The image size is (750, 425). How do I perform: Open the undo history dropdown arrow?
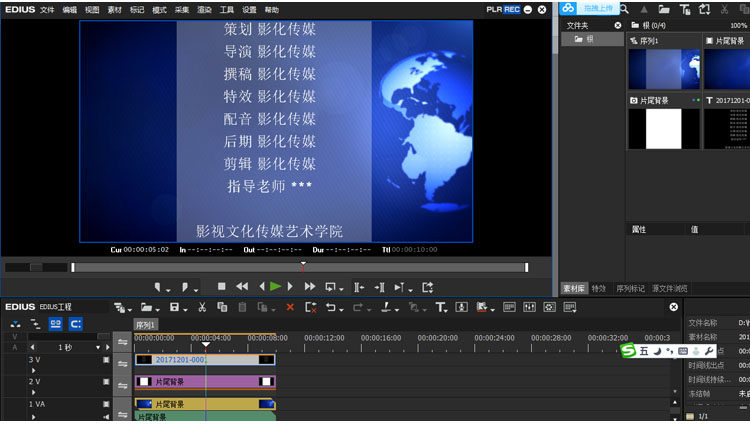coord(342,310)
